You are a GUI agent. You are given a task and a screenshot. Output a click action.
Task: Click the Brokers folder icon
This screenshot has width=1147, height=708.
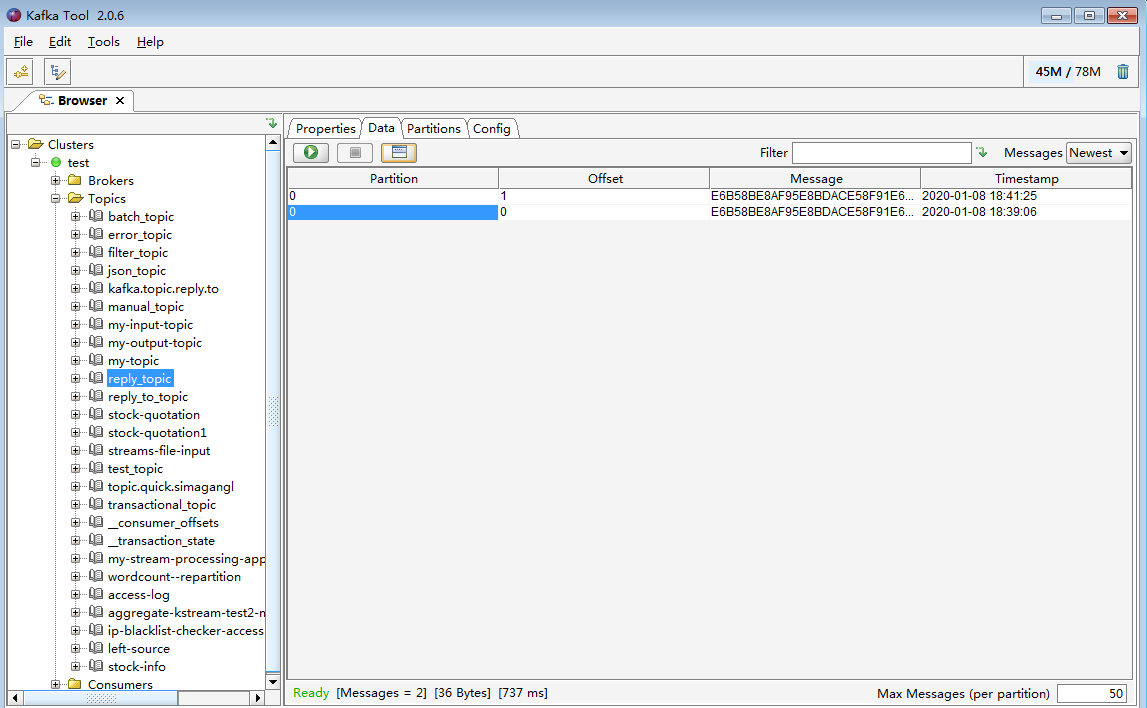click(75, 180)
